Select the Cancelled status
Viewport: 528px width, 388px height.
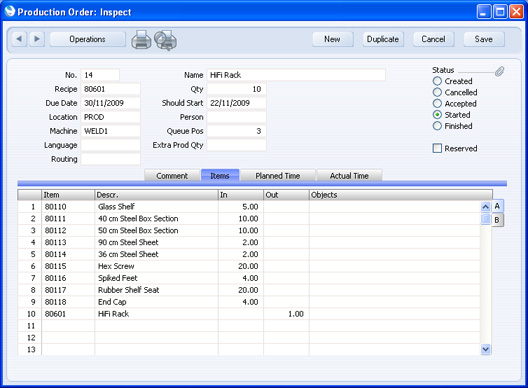(437, 92)
